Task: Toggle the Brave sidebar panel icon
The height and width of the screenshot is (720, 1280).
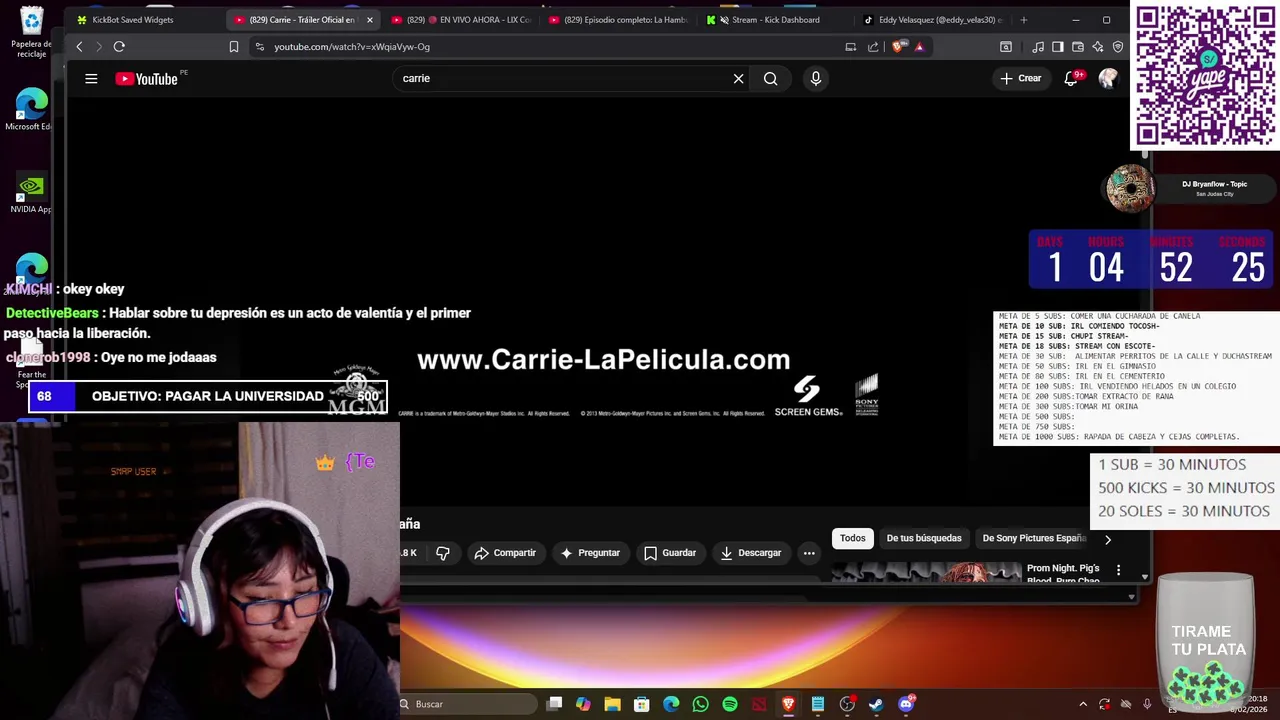Action: (x=1058, y=47)
